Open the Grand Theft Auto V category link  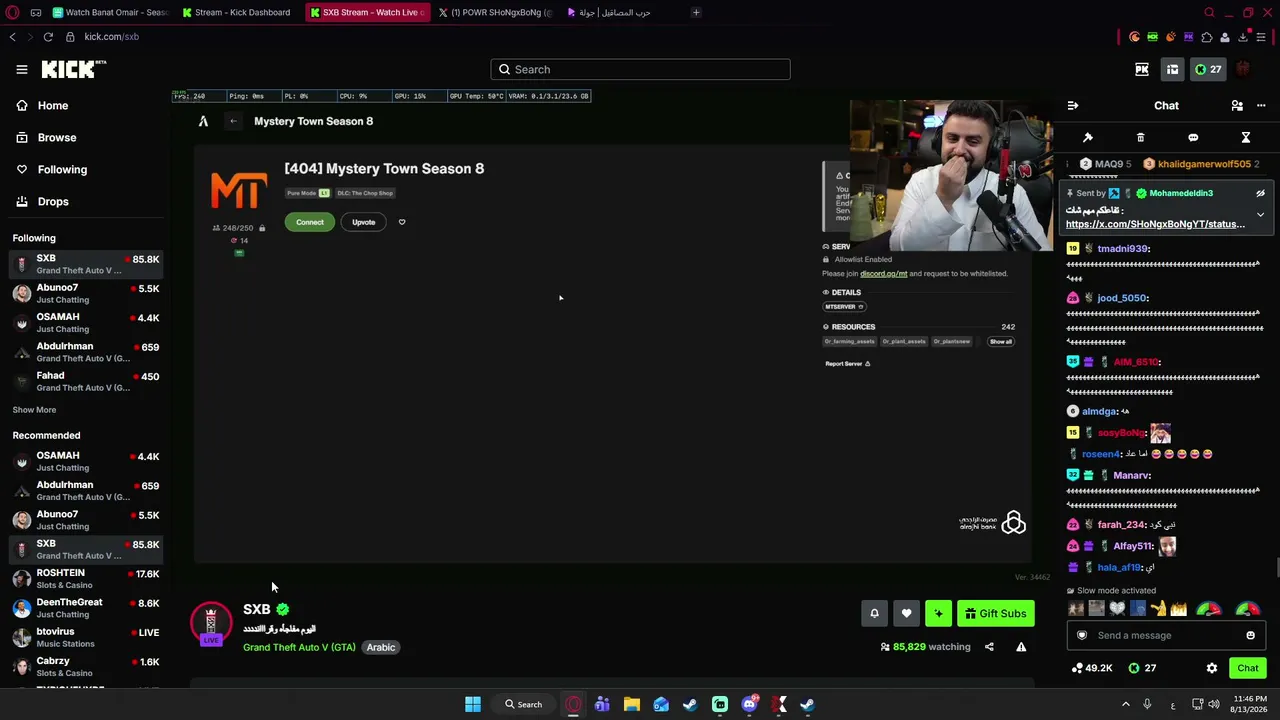point(299,647)
